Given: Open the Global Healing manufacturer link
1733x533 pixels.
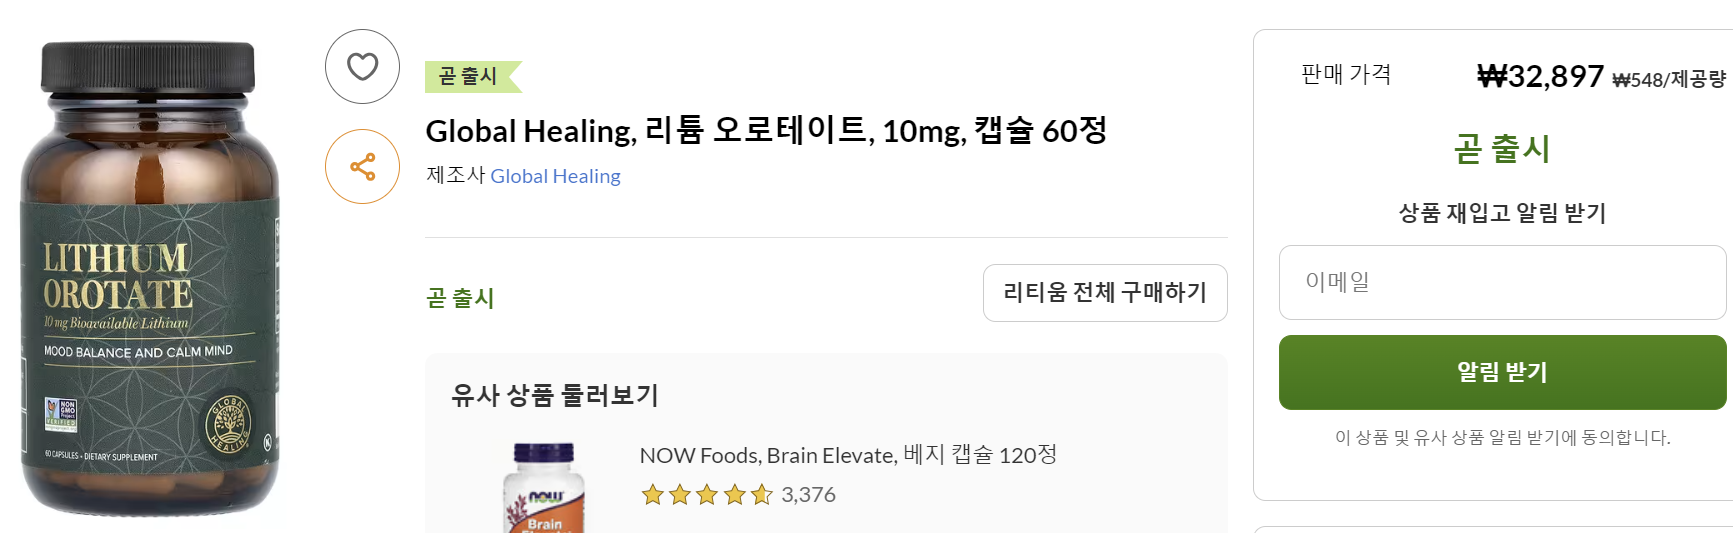Looking at the screenshot, I should click(555, 177).
